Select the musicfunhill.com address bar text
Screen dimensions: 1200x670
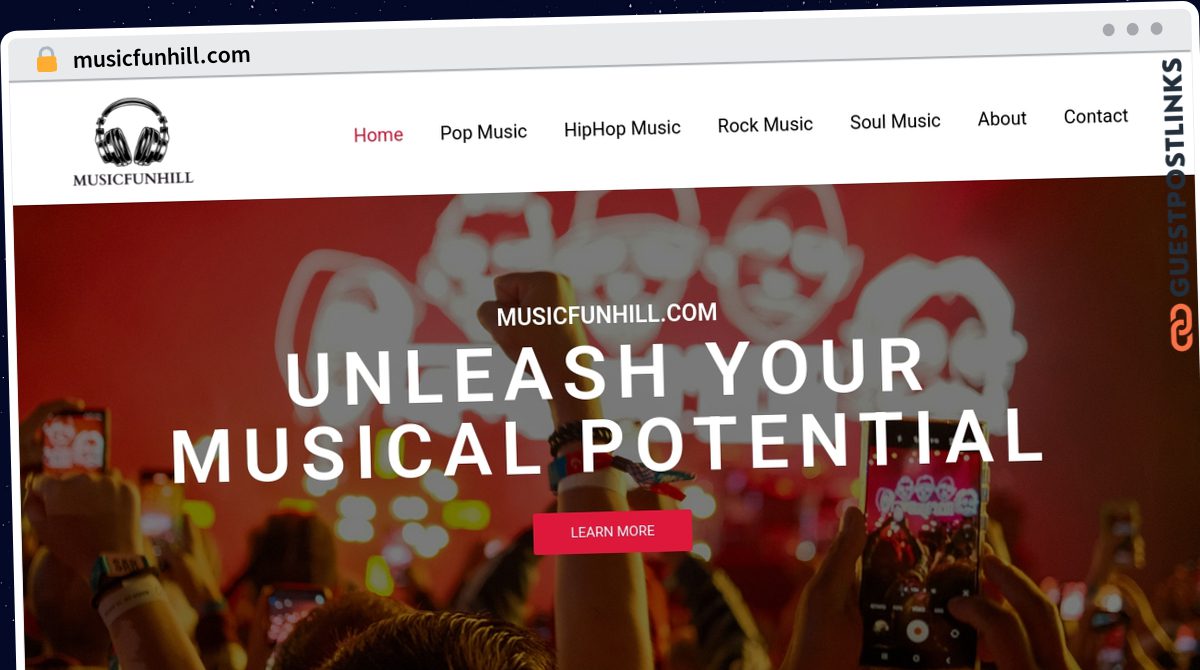coord(162,57)
